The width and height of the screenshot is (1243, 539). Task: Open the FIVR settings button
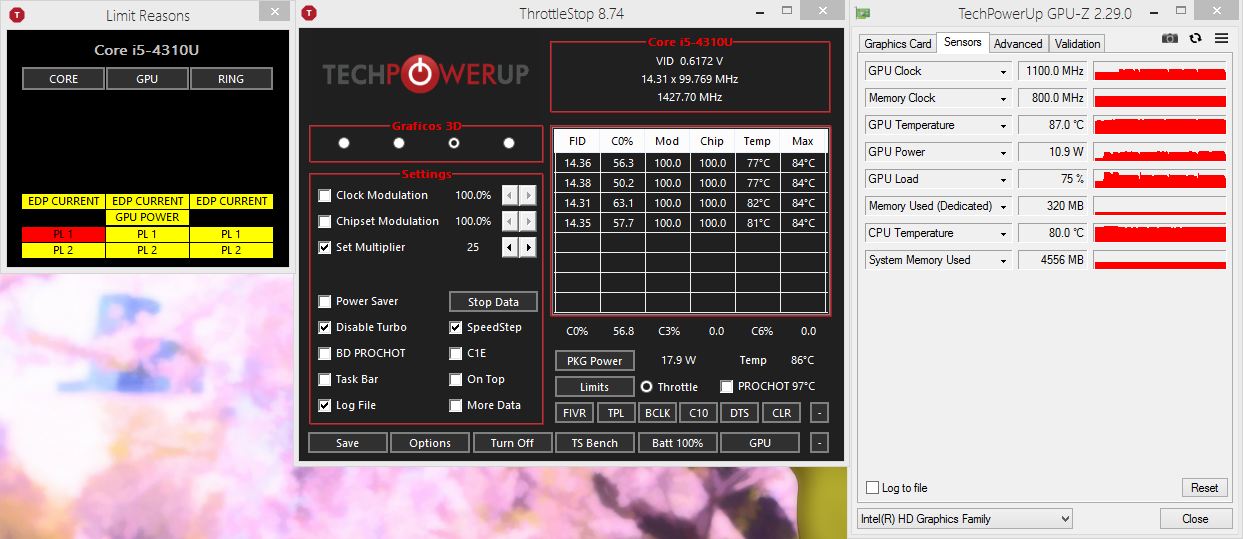pos(577,413)
